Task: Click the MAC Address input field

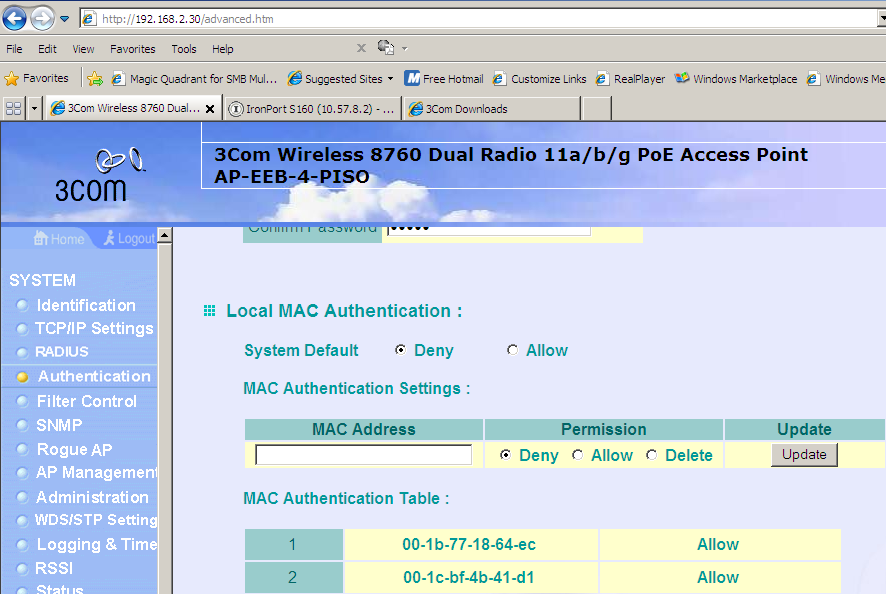Action: (363, 455)
